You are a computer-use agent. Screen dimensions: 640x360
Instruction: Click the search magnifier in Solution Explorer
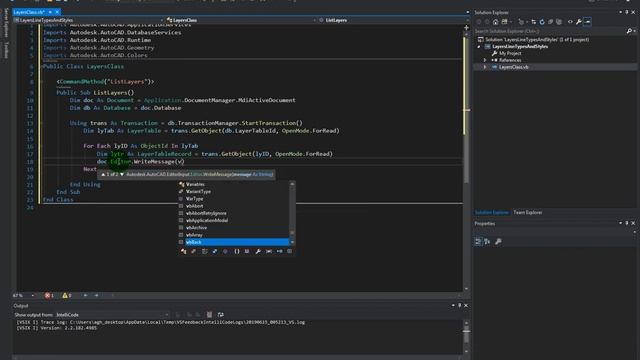click(x=629, y=31)
